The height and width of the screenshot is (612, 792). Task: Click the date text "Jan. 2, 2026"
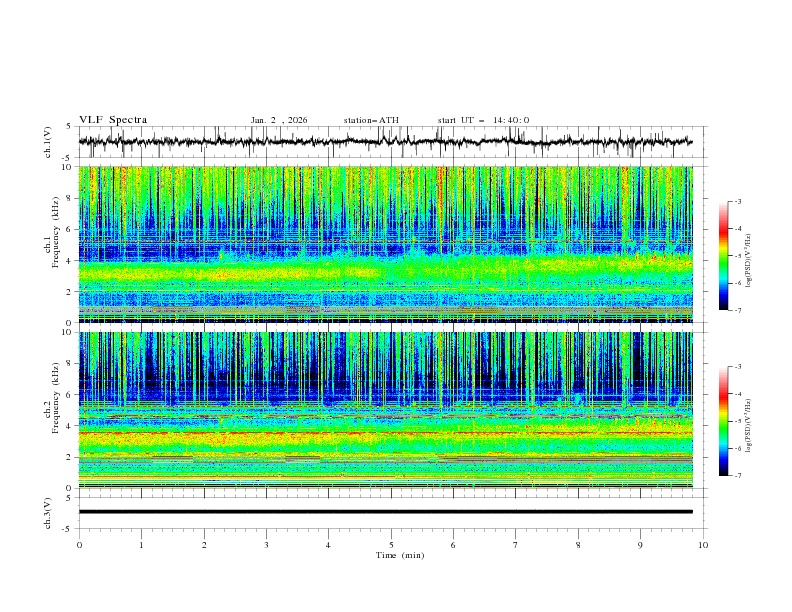279,120
